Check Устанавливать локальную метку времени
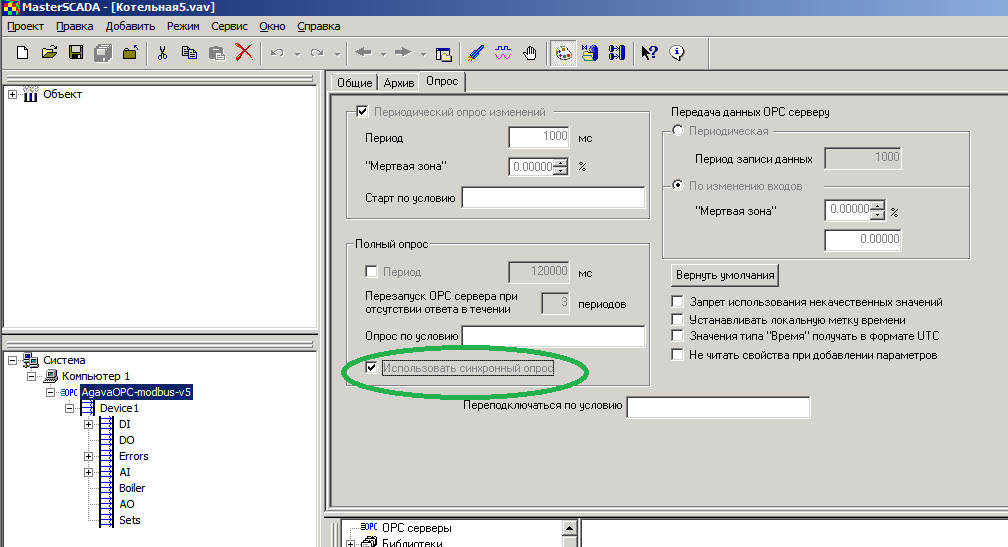This screenshot has height=547, width=1008. pyautogui.click(x=677, y=319)
